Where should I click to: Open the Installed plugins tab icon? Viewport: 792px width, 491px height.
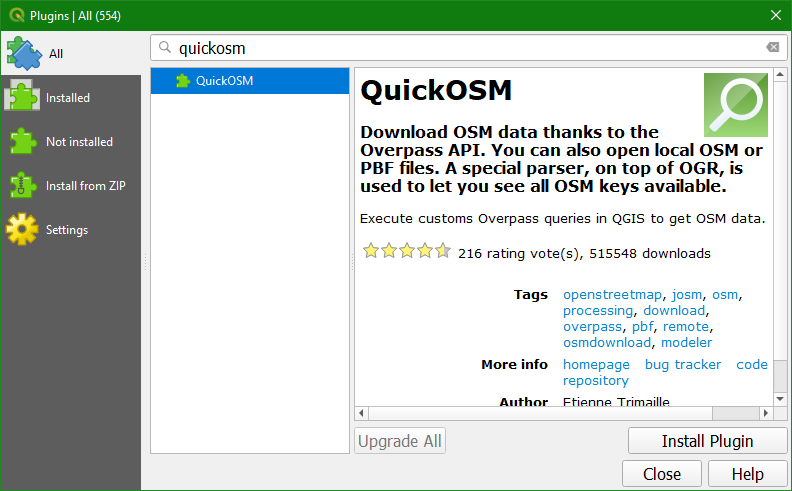tap(22, 97)
